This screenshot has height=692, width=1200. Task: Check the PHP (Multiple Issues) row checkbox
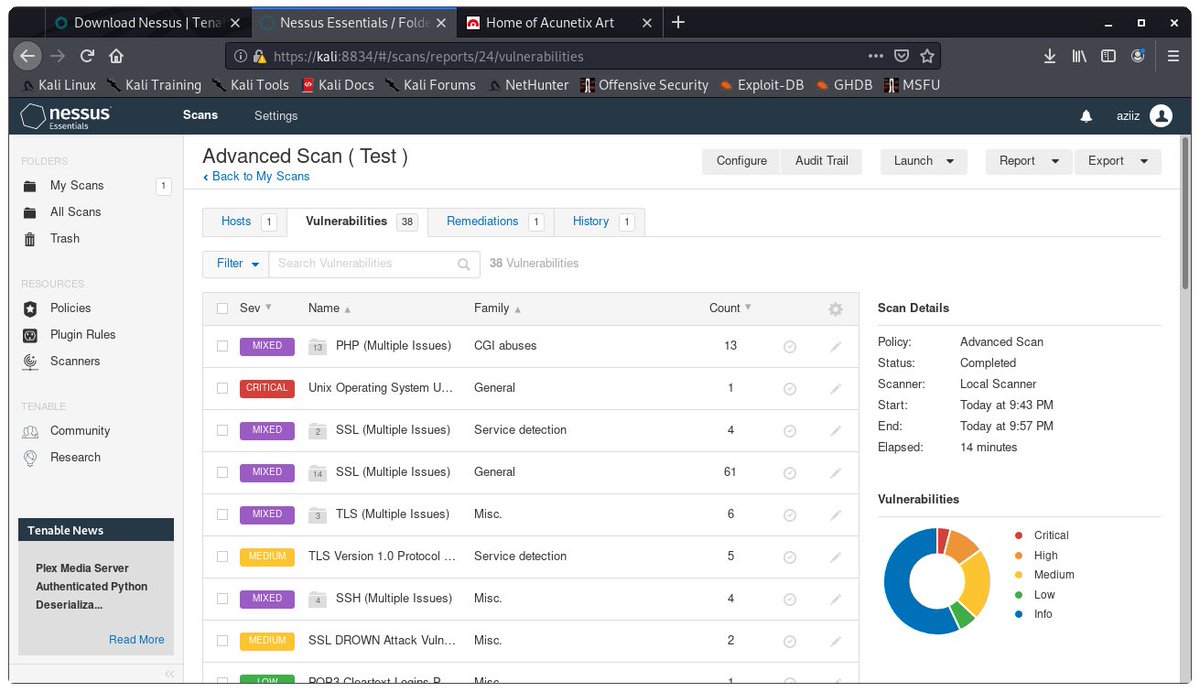click(x=222, y=346)
